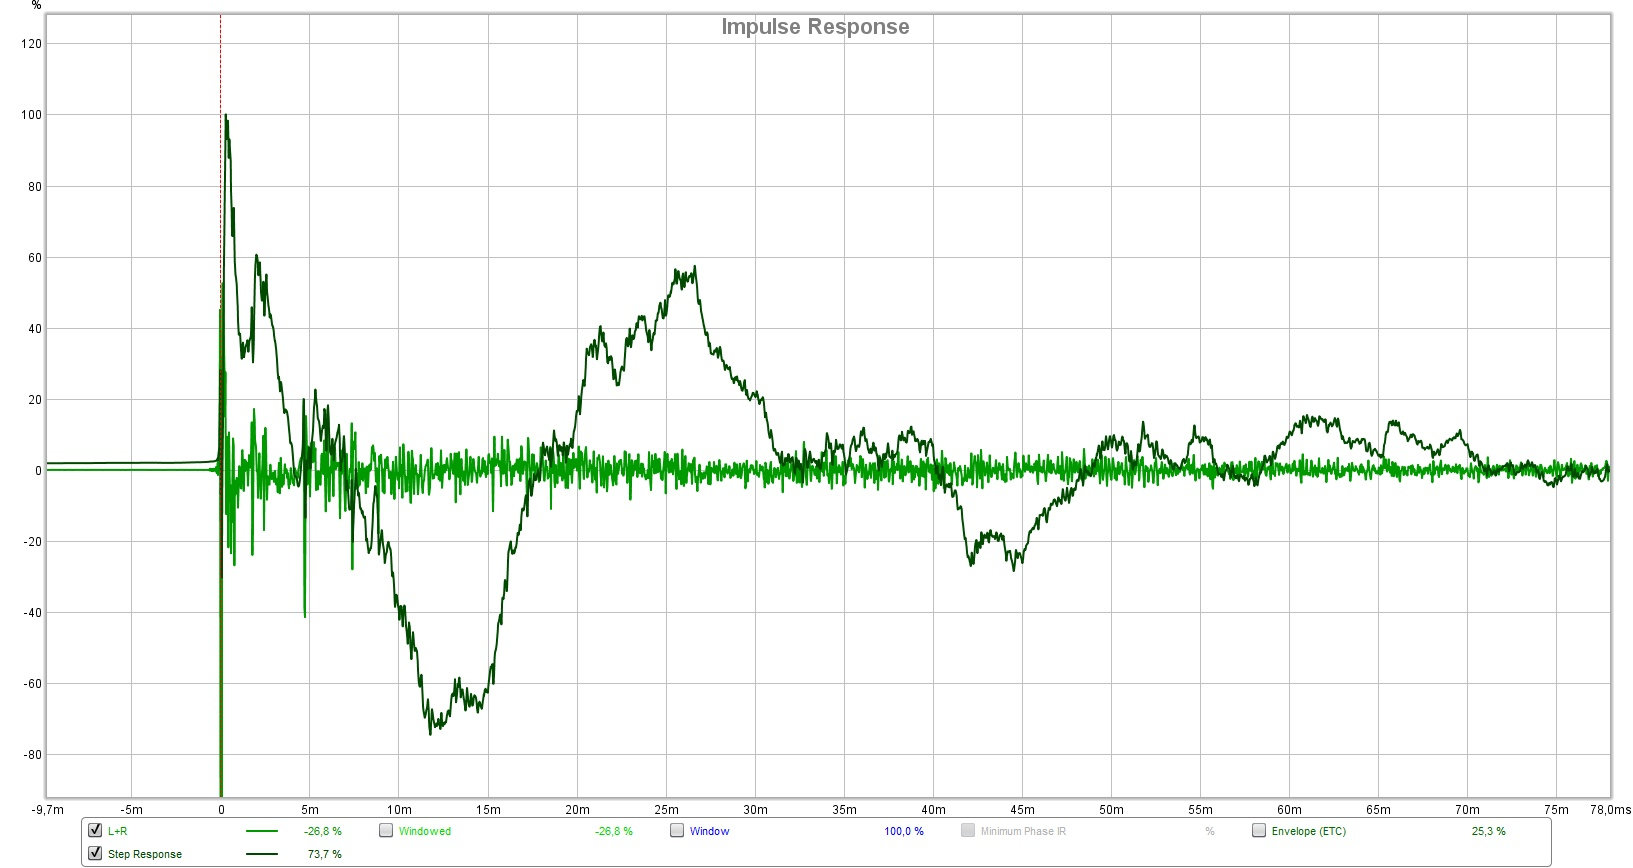Click the Windowed value -26,8 %
The width and height of the screenshot is (1633, 868).
pos(614,831)
